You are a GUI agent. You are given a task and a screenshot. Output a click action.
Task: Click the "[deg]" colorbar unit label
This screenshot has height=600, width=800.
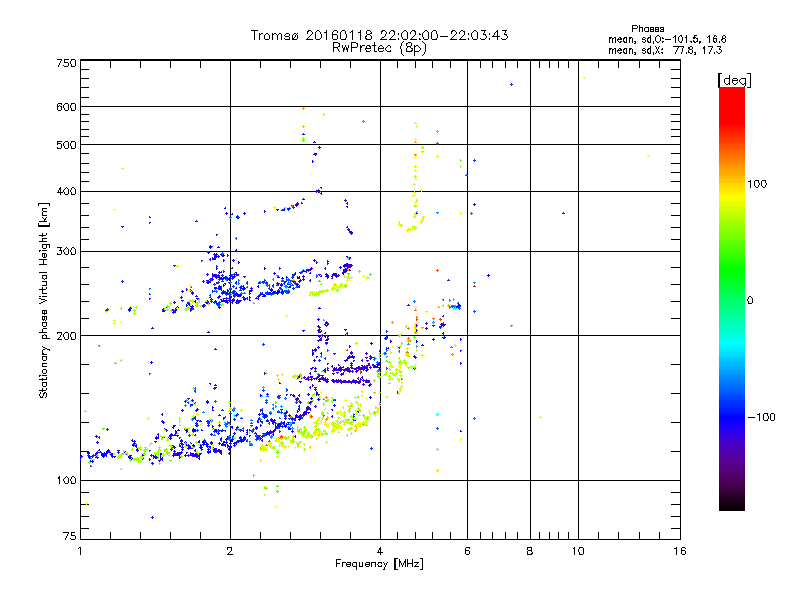pyautogui.click(x=734, y=80)
